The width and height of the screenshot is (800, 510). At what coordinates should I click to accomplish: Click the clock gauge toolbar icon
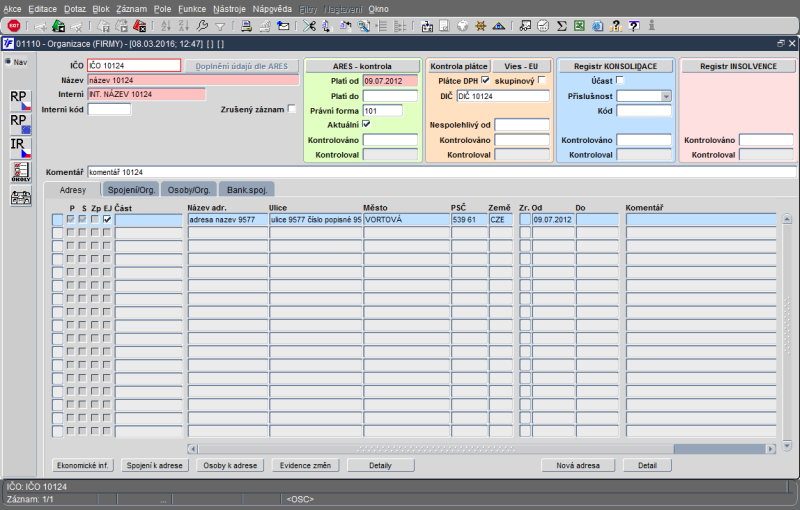(x=543, y=26)
